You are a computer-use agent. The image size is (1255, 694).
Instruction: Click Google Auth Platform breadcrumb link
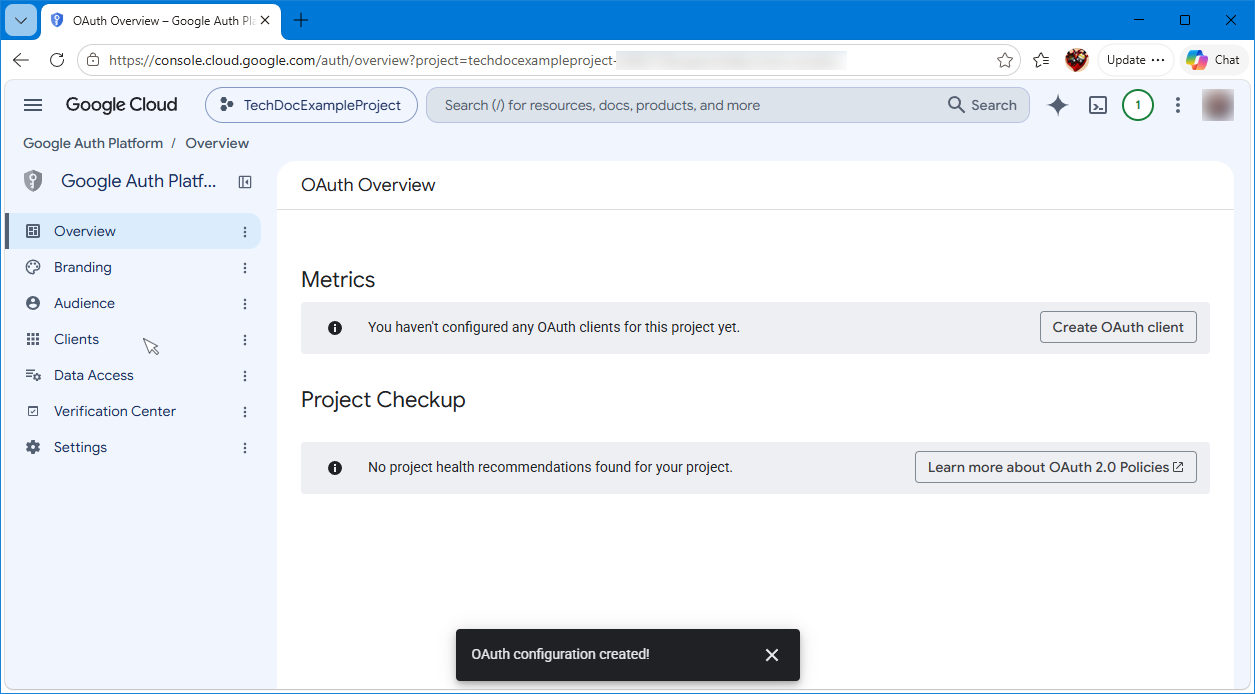pyautogui.click(x=93, y=143)
